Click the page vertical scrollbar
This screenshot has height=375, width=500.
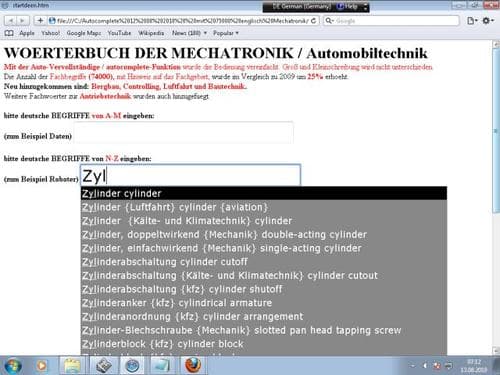[496, 197]
